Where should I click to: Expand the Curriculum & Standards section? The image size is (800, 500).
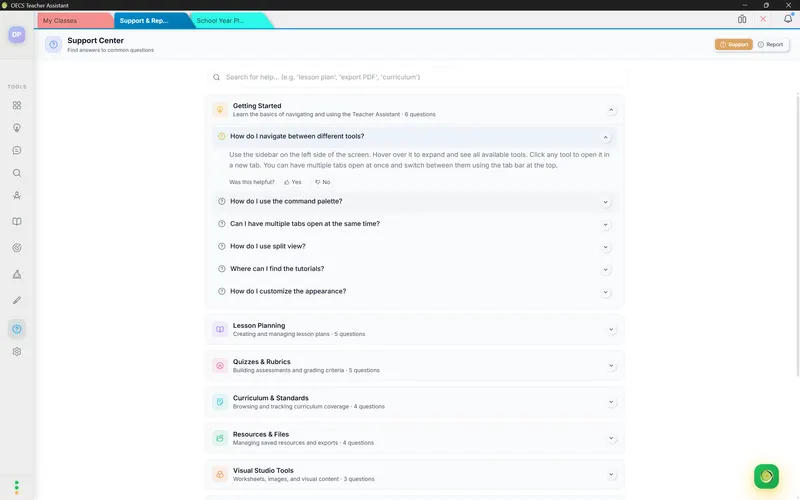(611, 402)
